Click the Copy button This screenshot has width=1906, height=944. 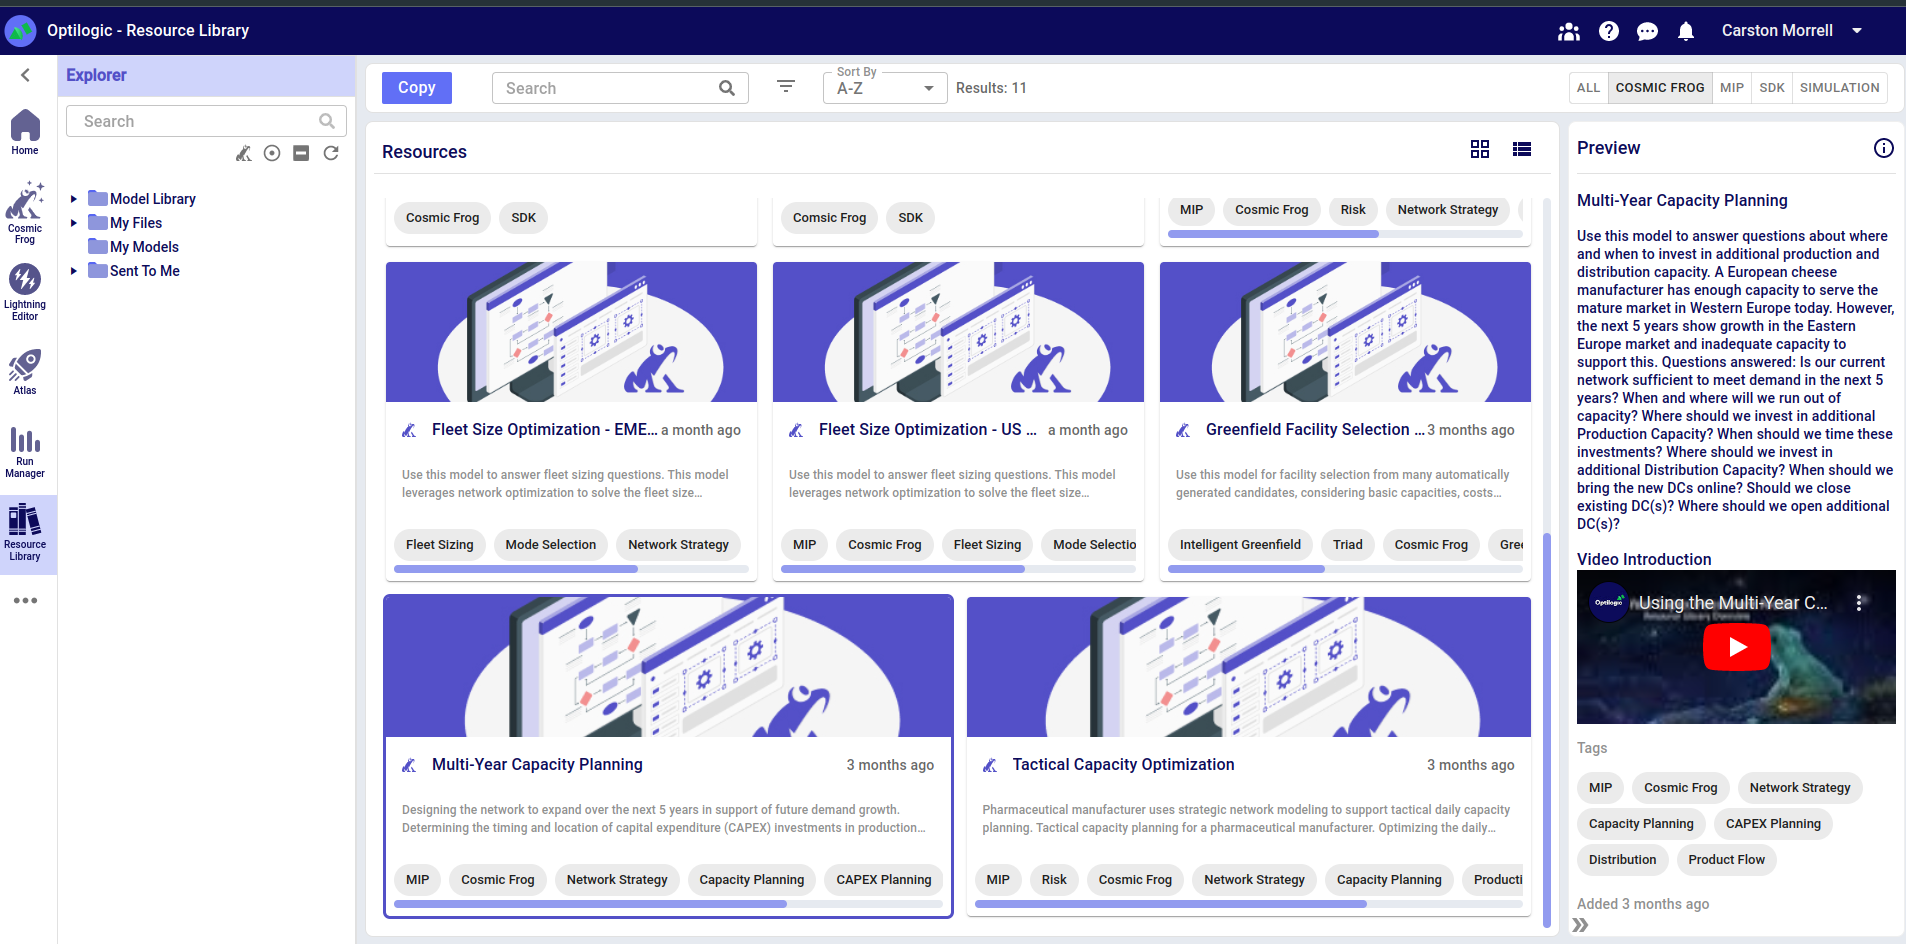point(416,87)
